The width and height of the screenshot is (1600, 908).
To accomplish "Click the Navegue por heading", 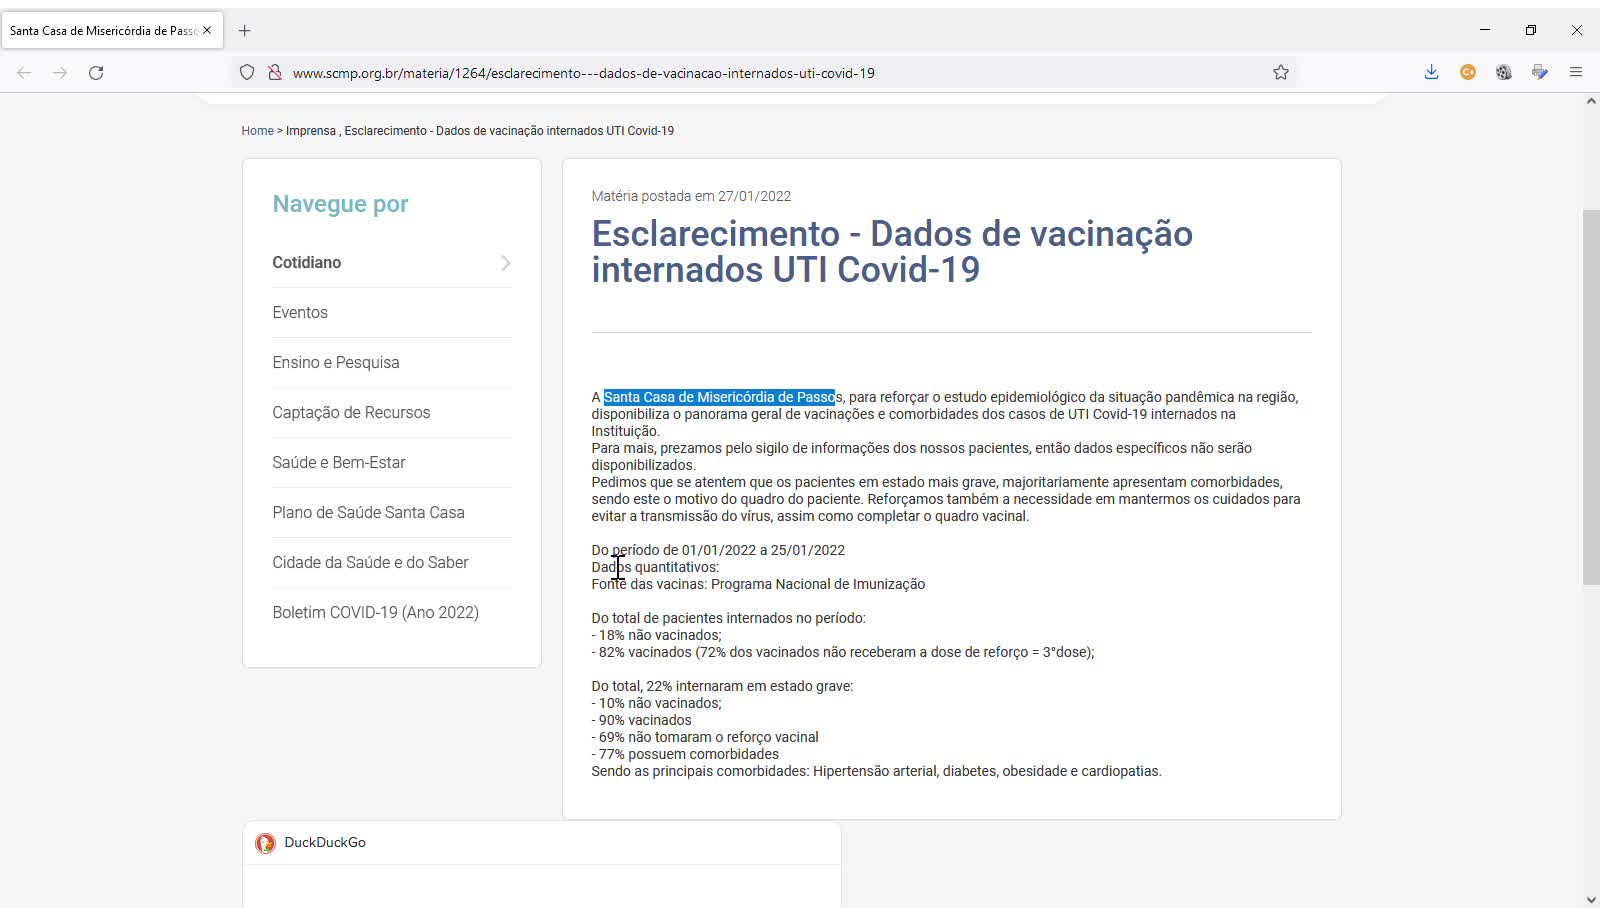I will (340, 204).
